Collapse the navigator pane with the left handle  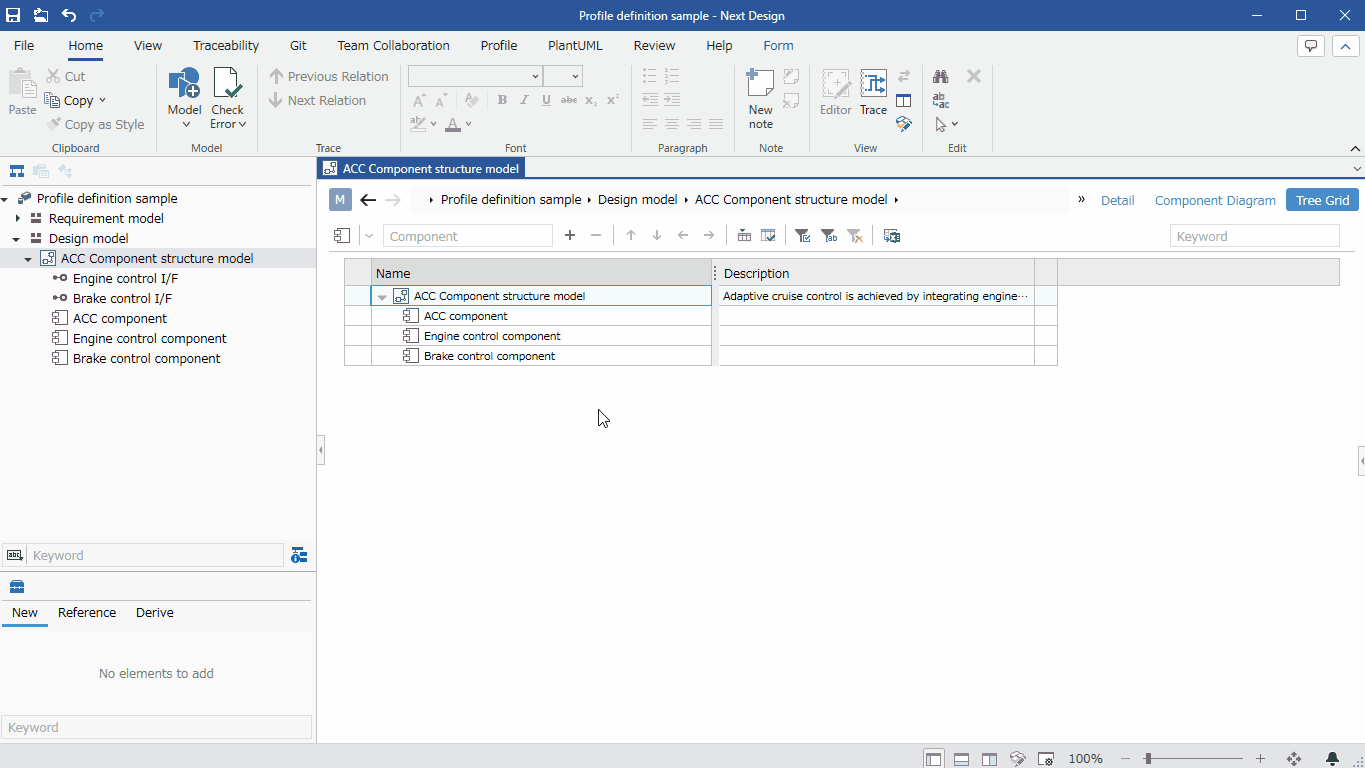pos(320,450)
